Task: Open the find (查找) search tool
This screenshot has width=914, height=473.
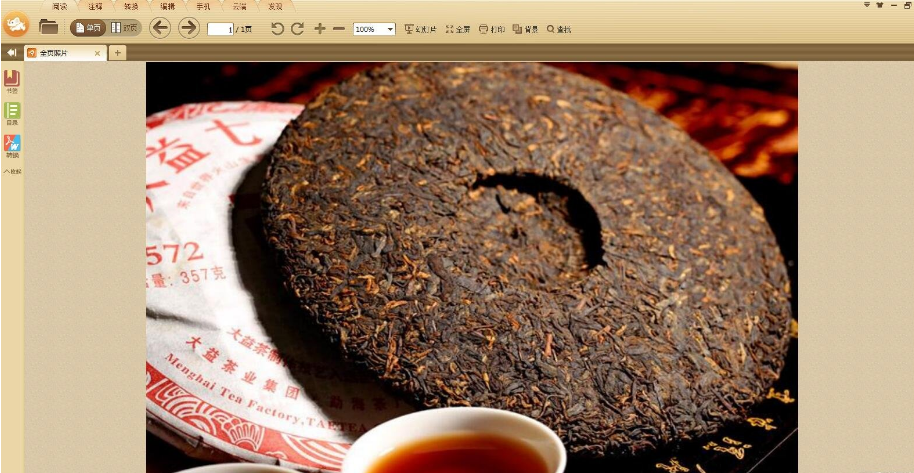Action: coord(559,29)
